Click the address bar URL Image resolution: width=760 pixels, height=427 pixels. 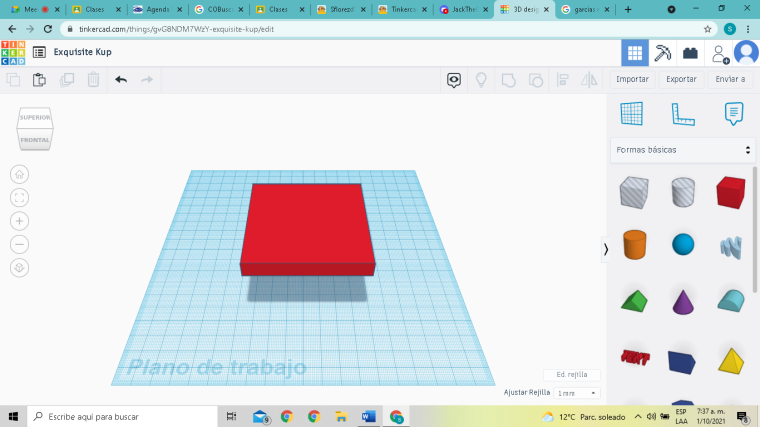click(176, 29)
